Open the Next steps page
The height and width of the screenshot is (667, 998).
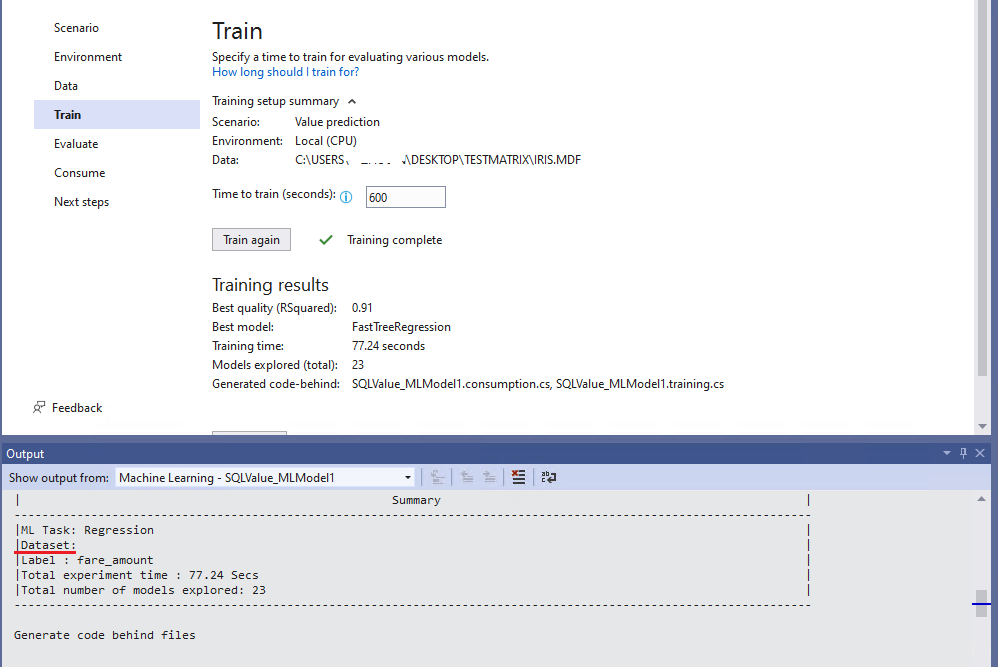tap(81, 202)
